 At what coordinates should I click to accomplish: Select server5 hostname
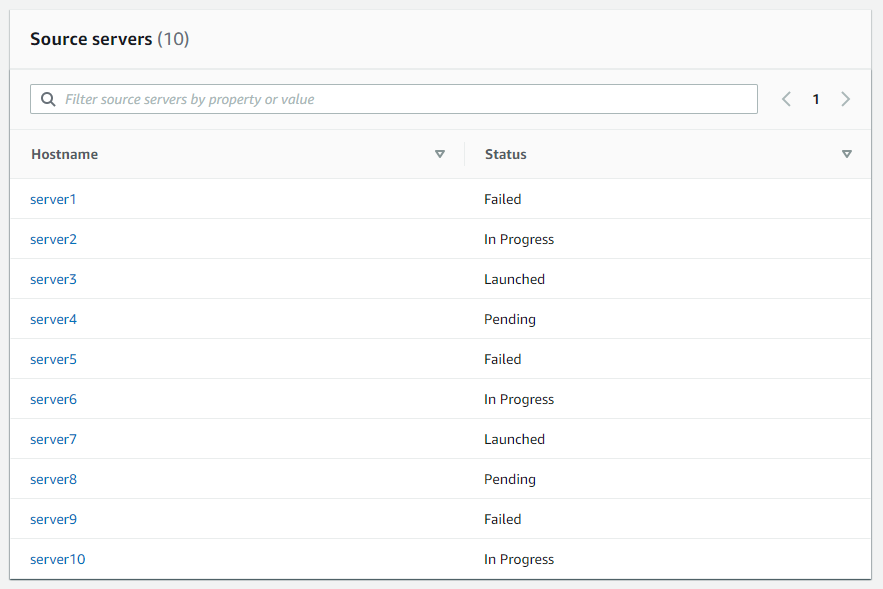coord(53,359)
